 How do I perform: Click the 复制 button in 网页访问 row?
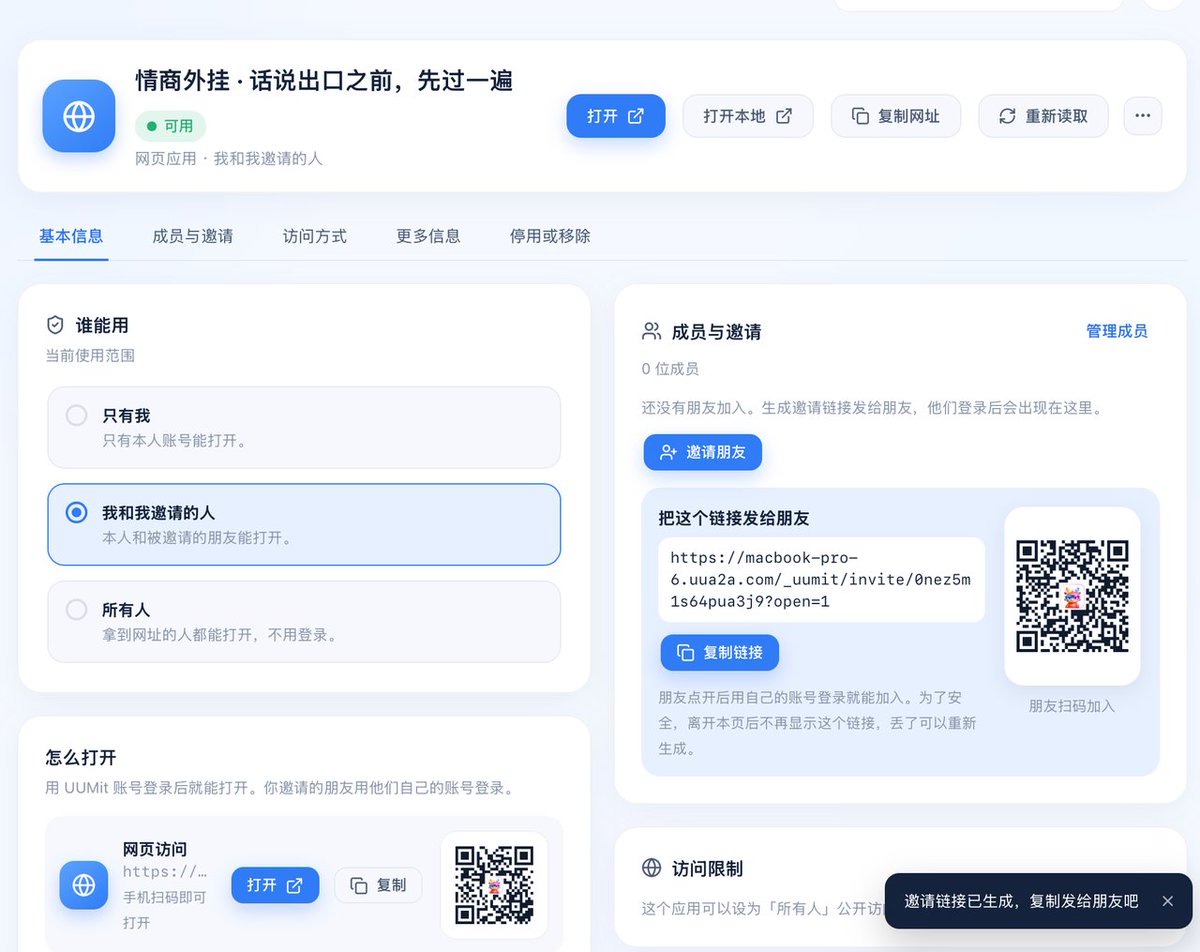point(378,885)
